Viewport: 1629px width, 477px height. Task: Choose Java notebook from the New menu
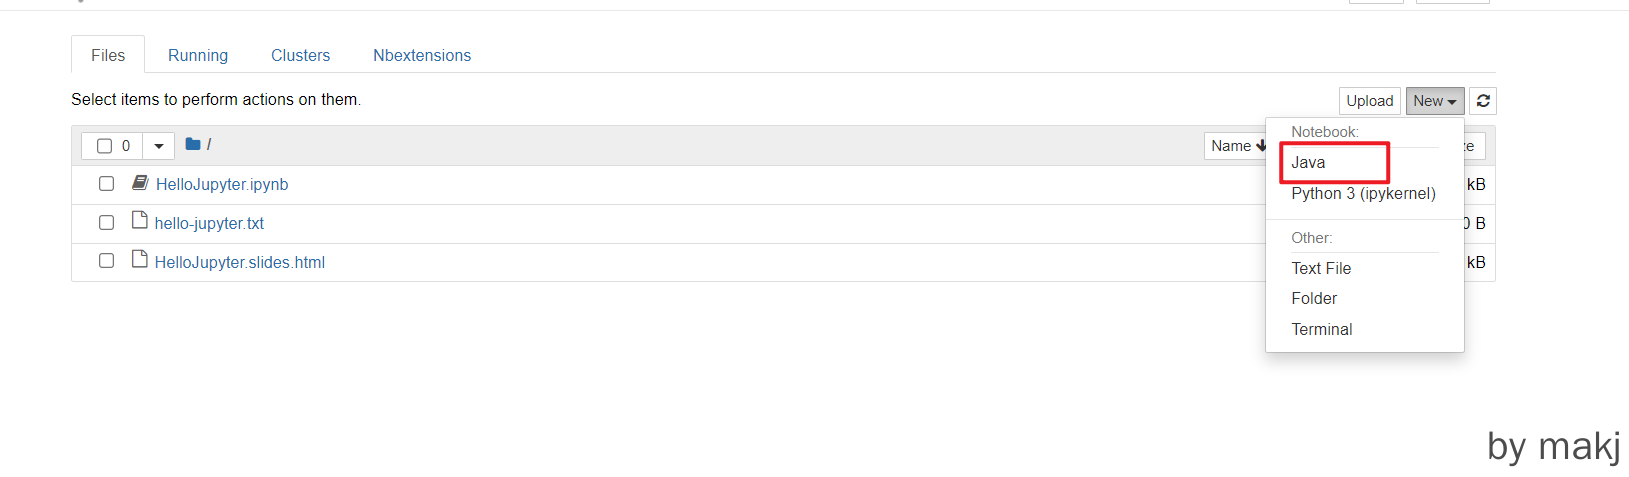click(1308, 162)
